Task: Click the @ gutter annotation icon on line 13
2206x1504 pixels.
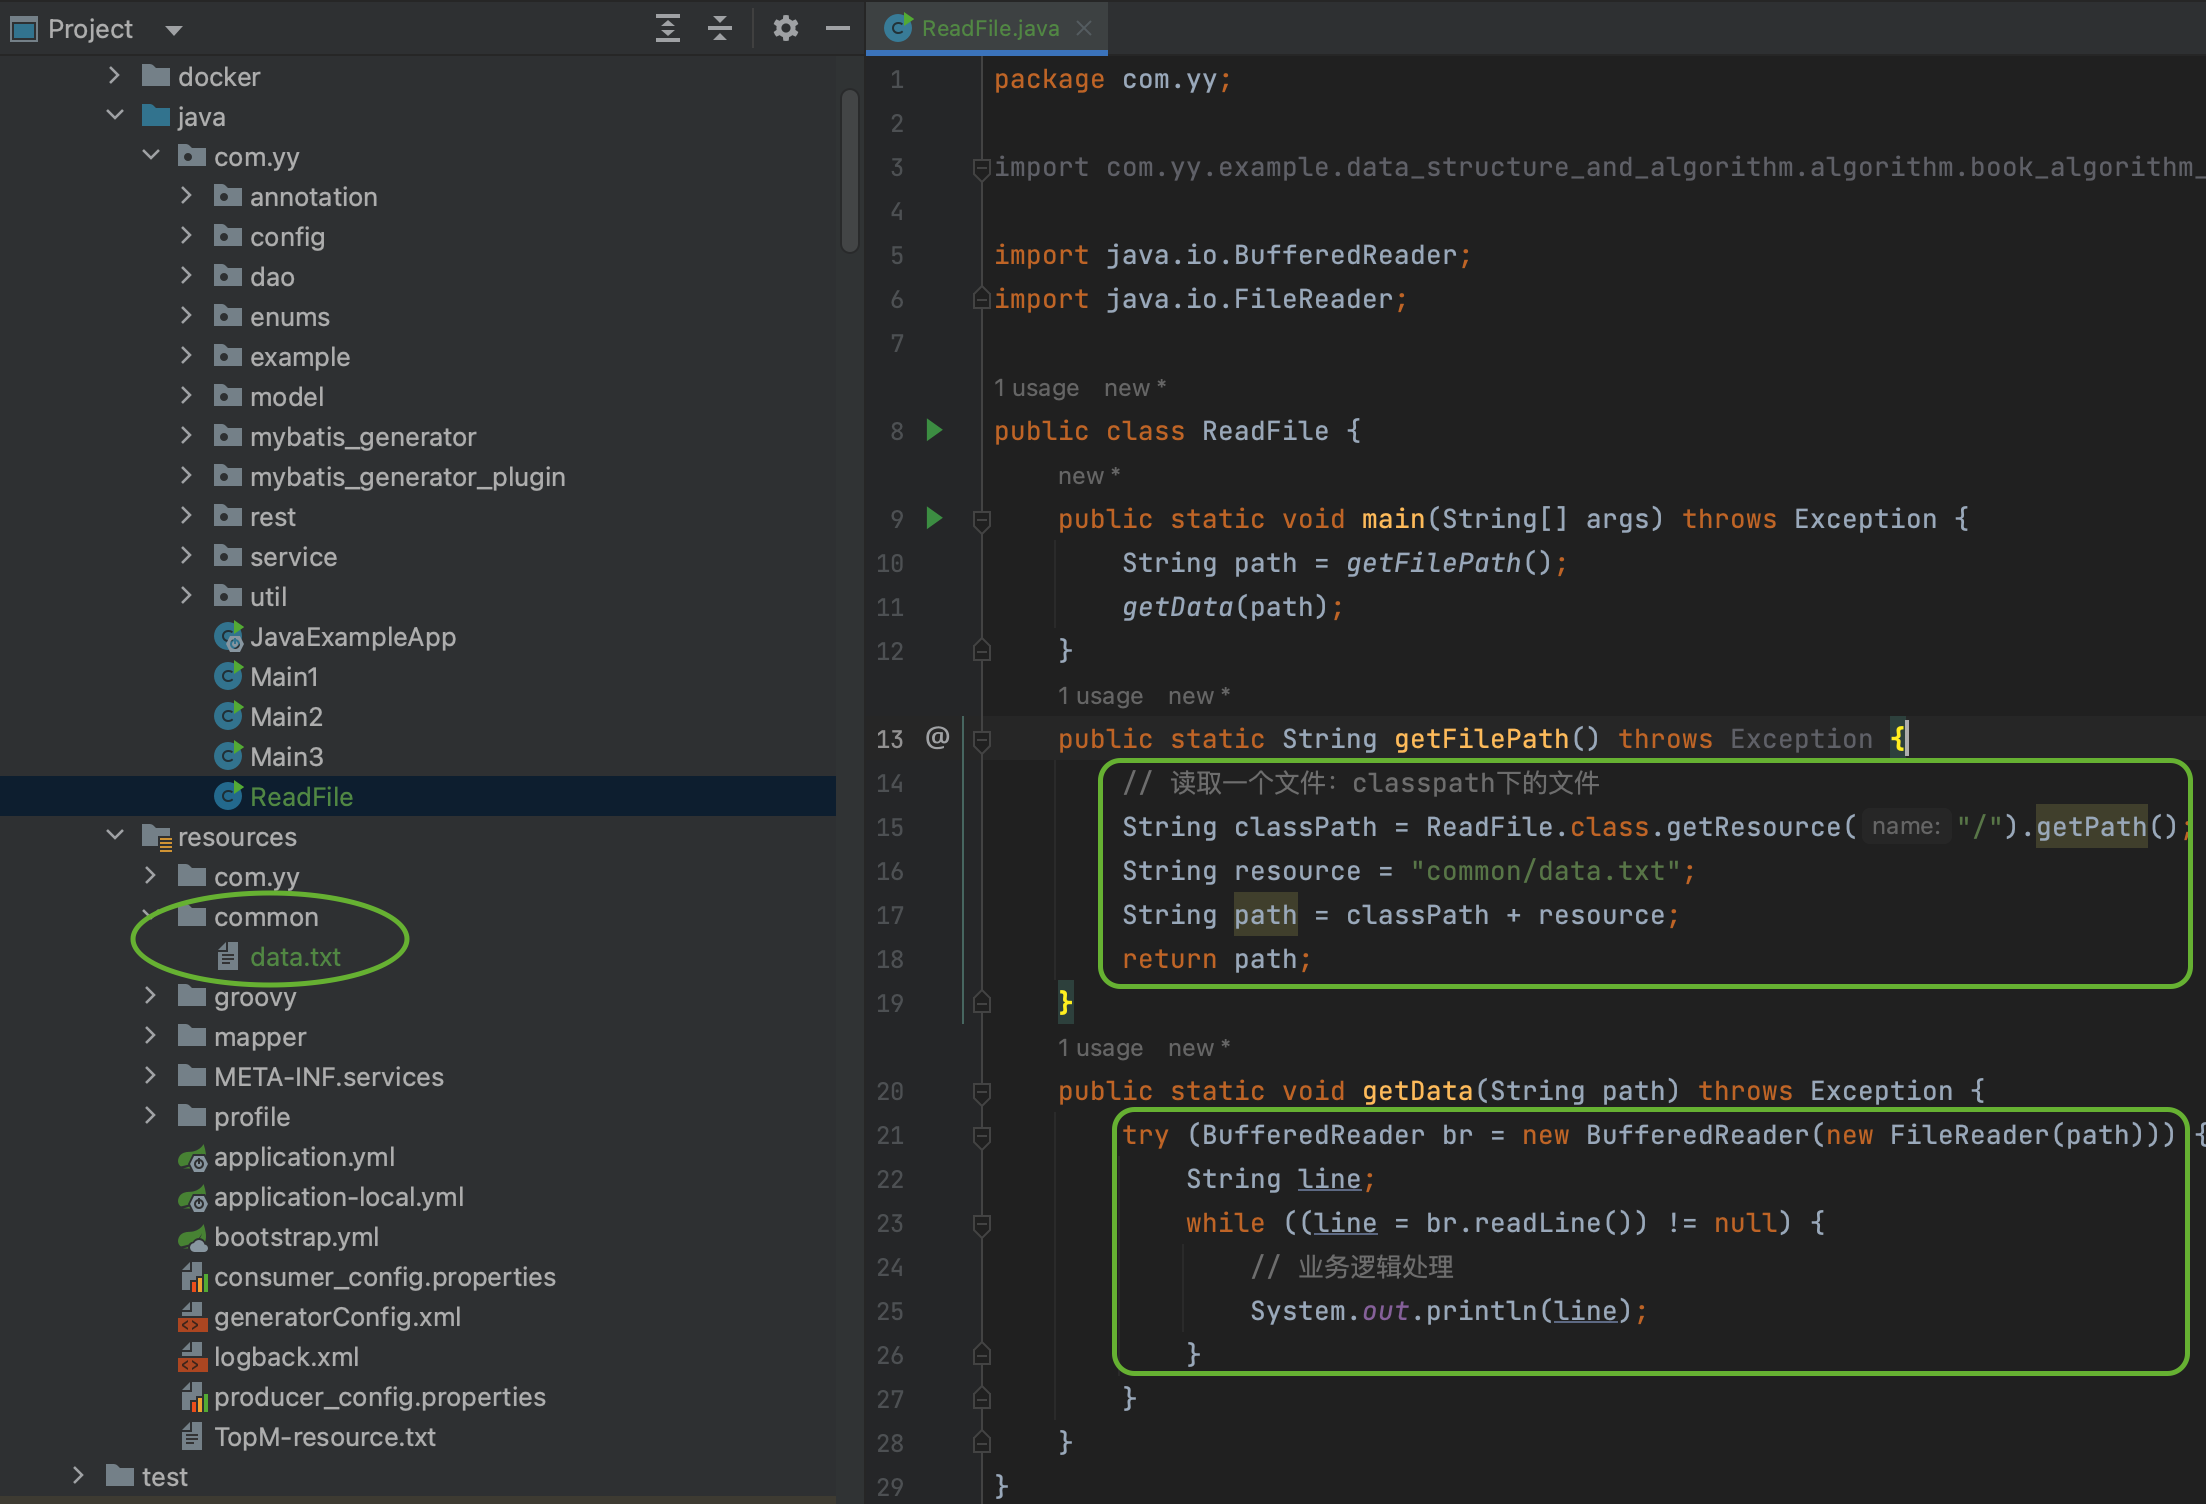Action: (x=937, y=738)
